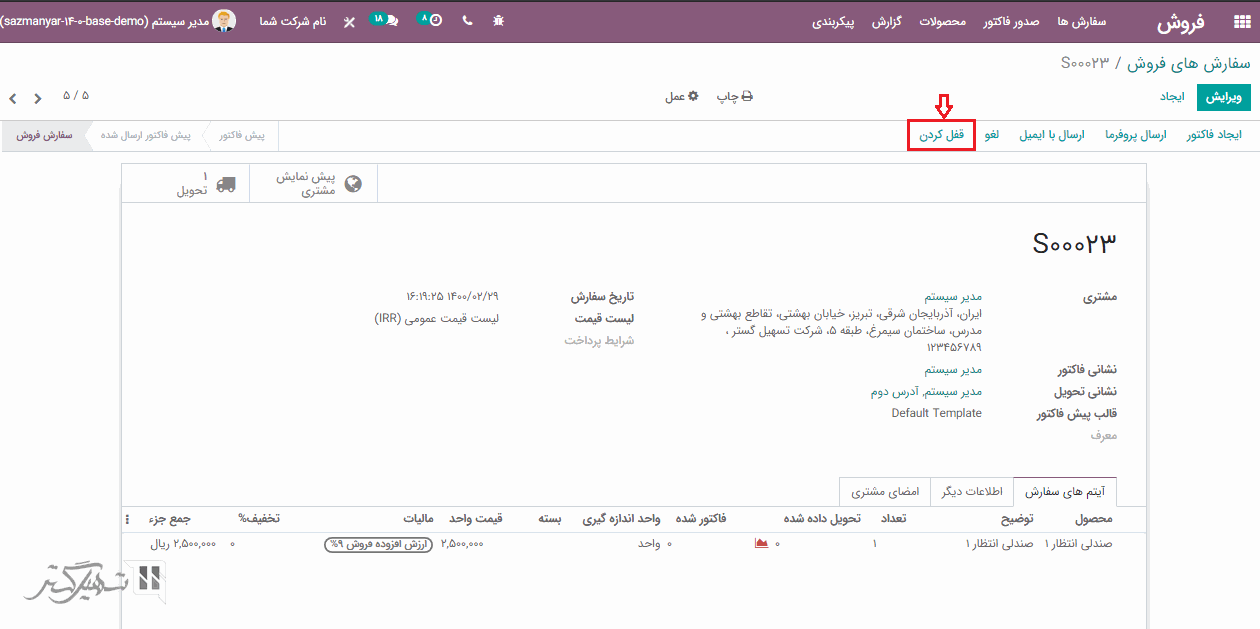Switch to the اطلاعات دیگر tab

(970, 492)
